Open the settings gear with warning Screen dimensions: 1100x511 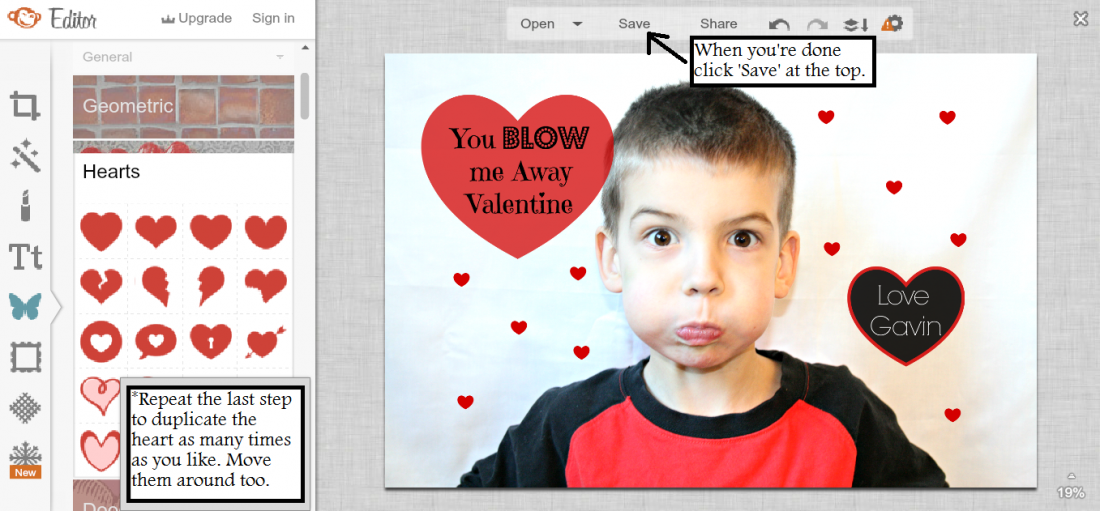point(892,24)
